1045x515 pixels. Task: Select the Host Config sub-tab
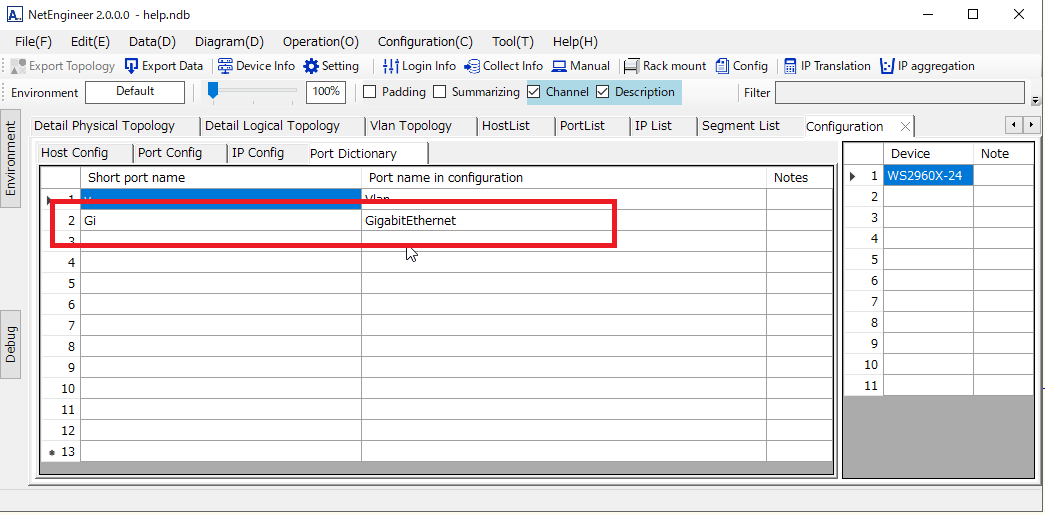pyautogui.click(x=74, y=153)
